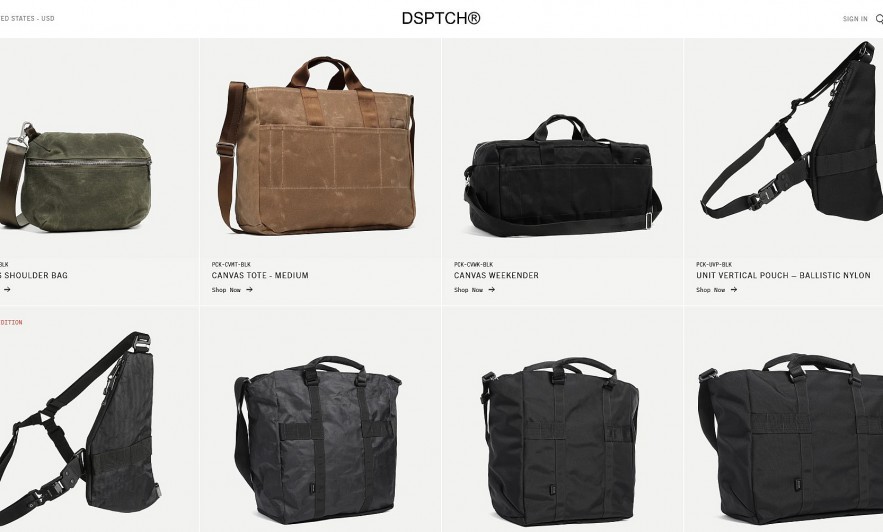
Task: Open Unit Vertical Pouch — Ballistic Nylon title
Action: 783,275
